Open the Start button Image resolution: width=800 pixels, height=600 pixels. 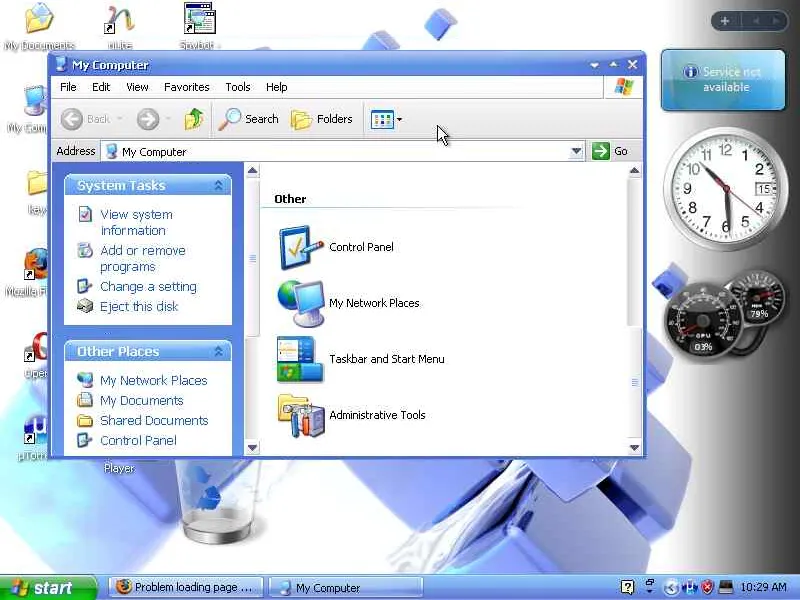(x=48, y=588)
